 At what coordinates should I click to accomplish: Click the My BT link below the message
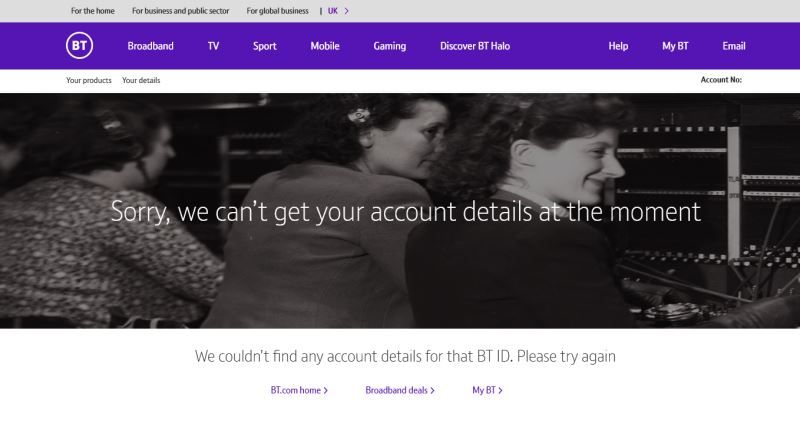tap(487, 390)
